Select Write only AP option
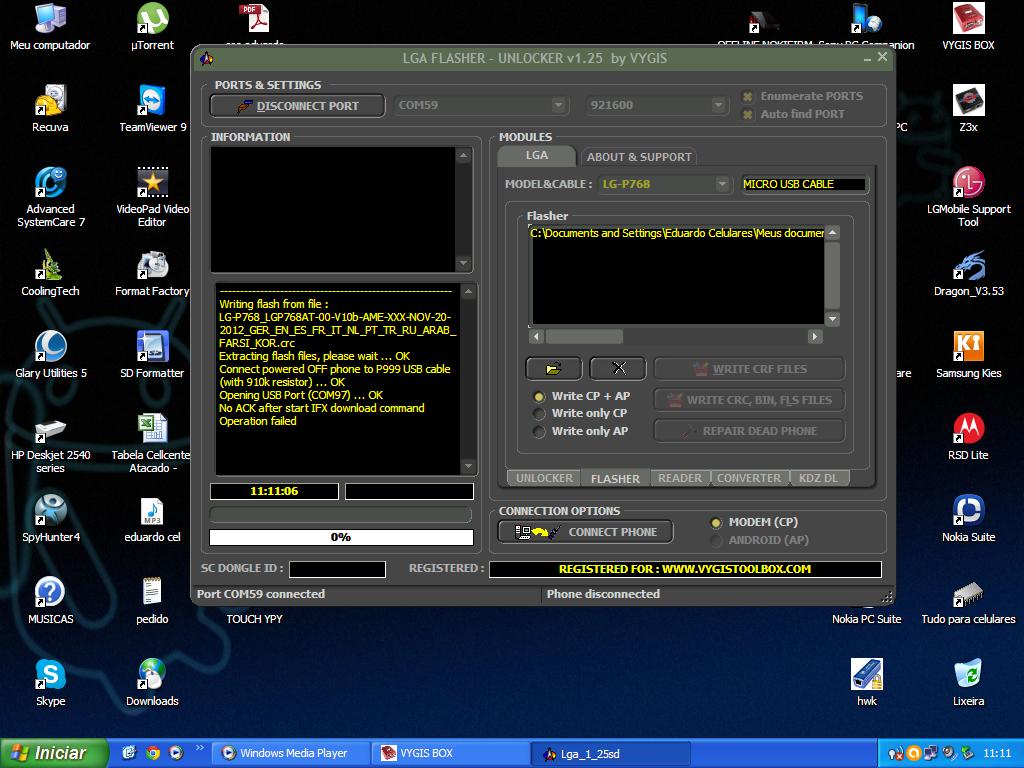This screenshot has height=768, width=1024. (539, 431)
